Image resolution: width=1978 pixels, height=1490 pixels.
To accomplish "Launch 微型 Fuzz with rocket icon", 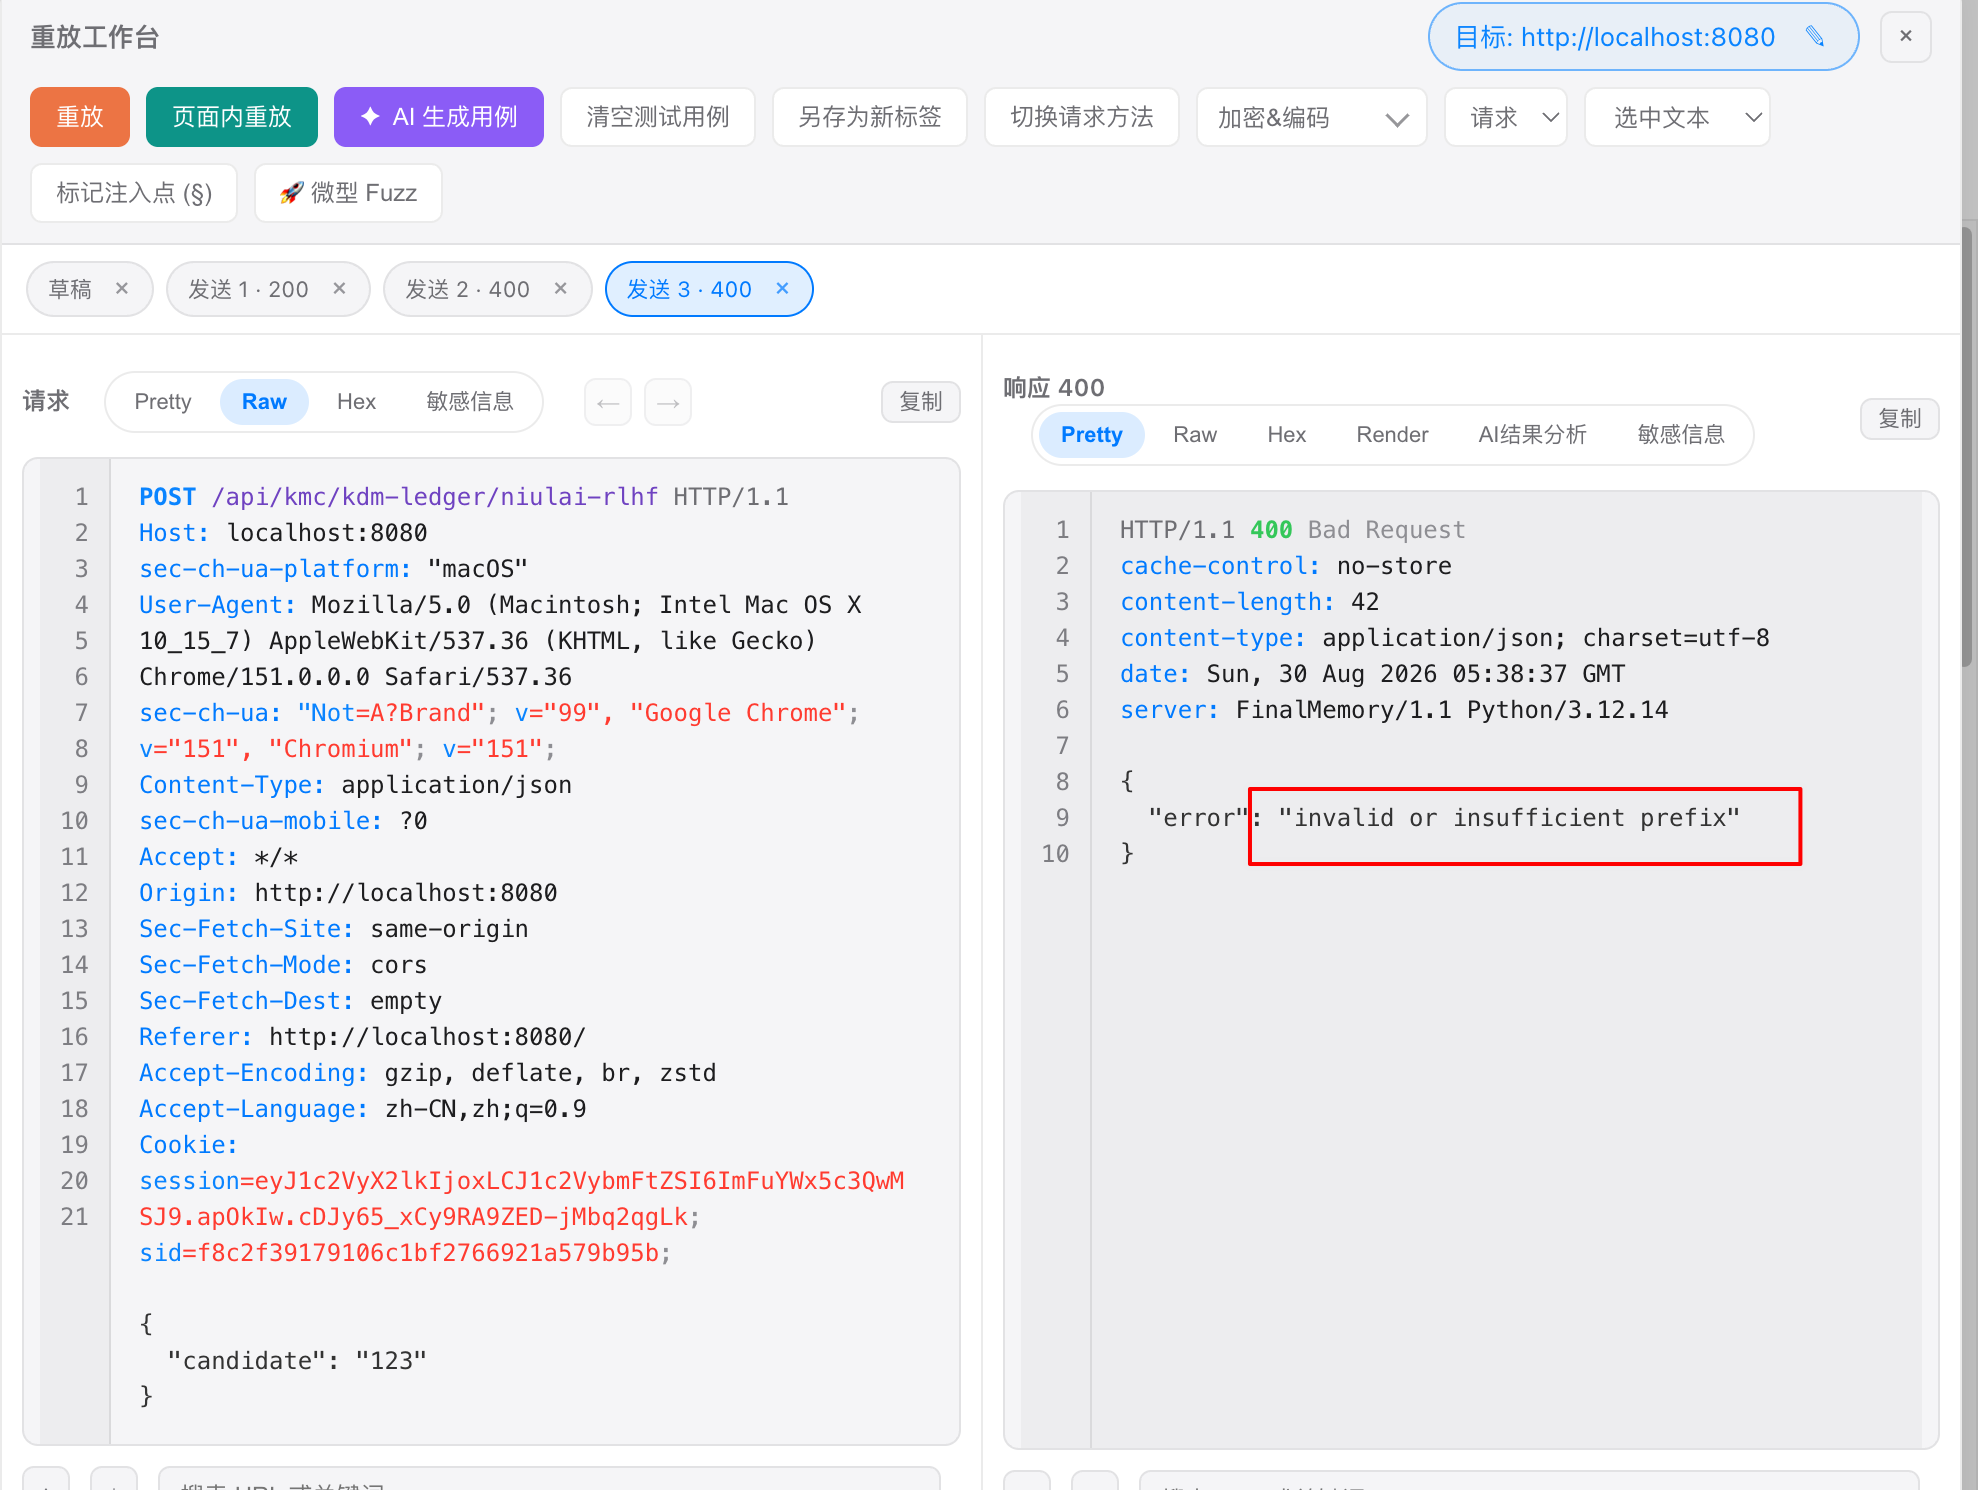I will 348,193.
